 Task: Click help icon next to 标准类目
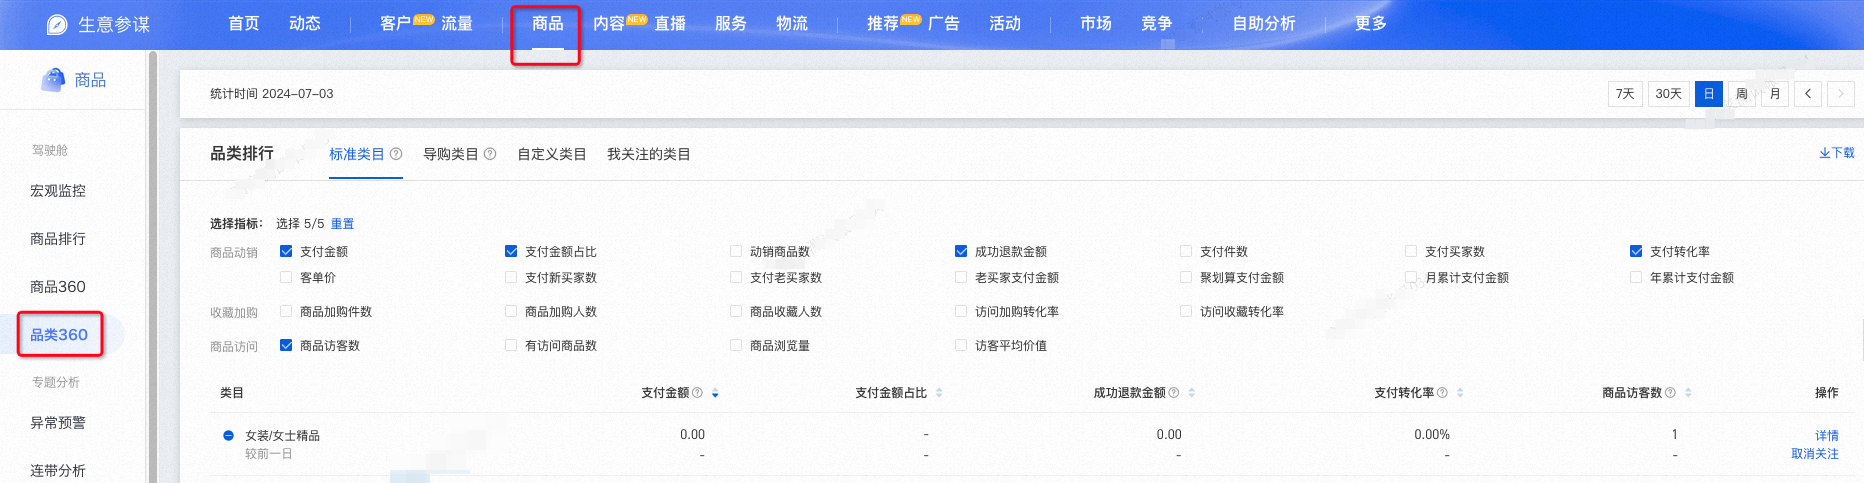tap(396, 154)
